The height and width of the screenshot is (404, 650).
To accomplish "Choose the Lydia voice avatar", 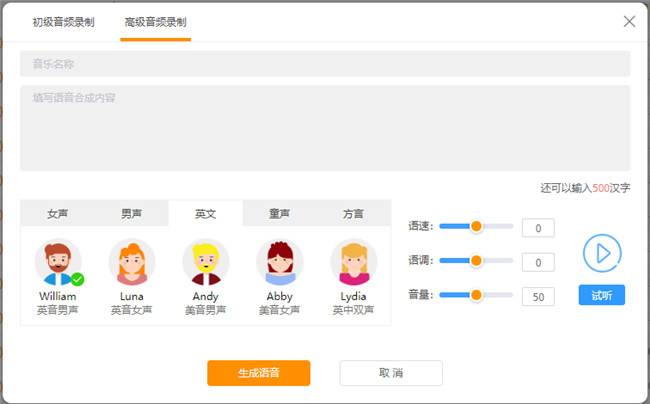I will (354, 262).
